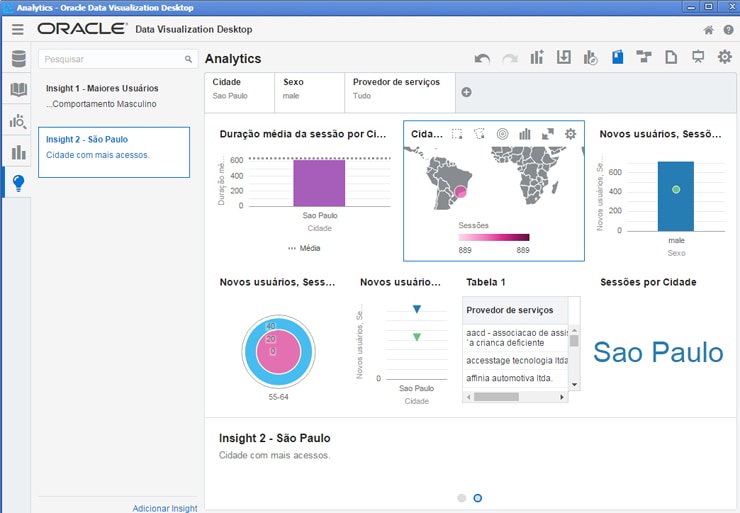Maximize the map visualization

547,134
